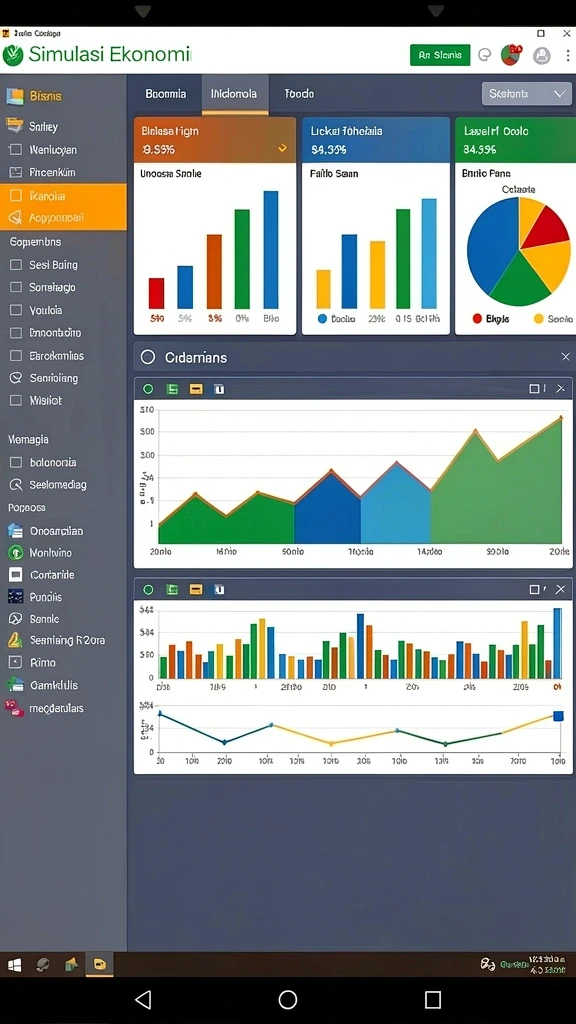
Task: Switch to the Toodo tab
Action: pyautogui.click(x=299, y=93)
